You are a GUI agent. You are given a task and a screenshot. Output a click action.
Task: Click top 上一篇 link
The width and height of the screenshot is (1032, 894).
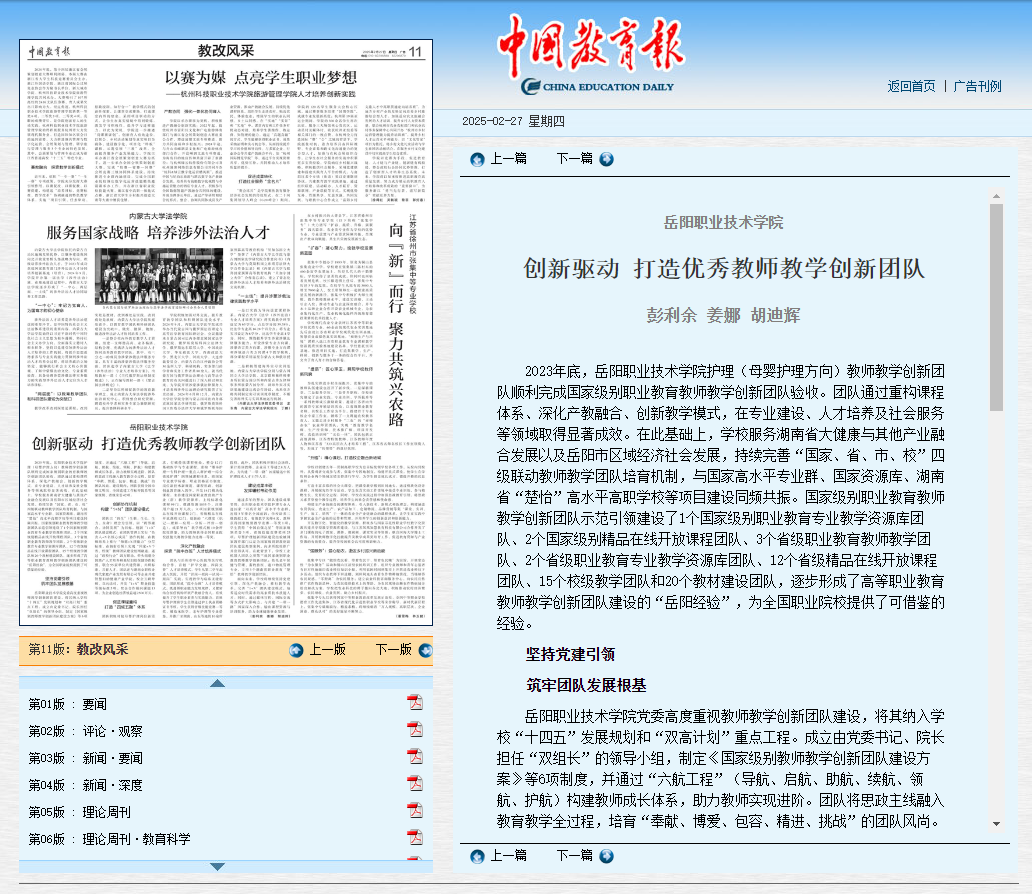click(508, 159)
